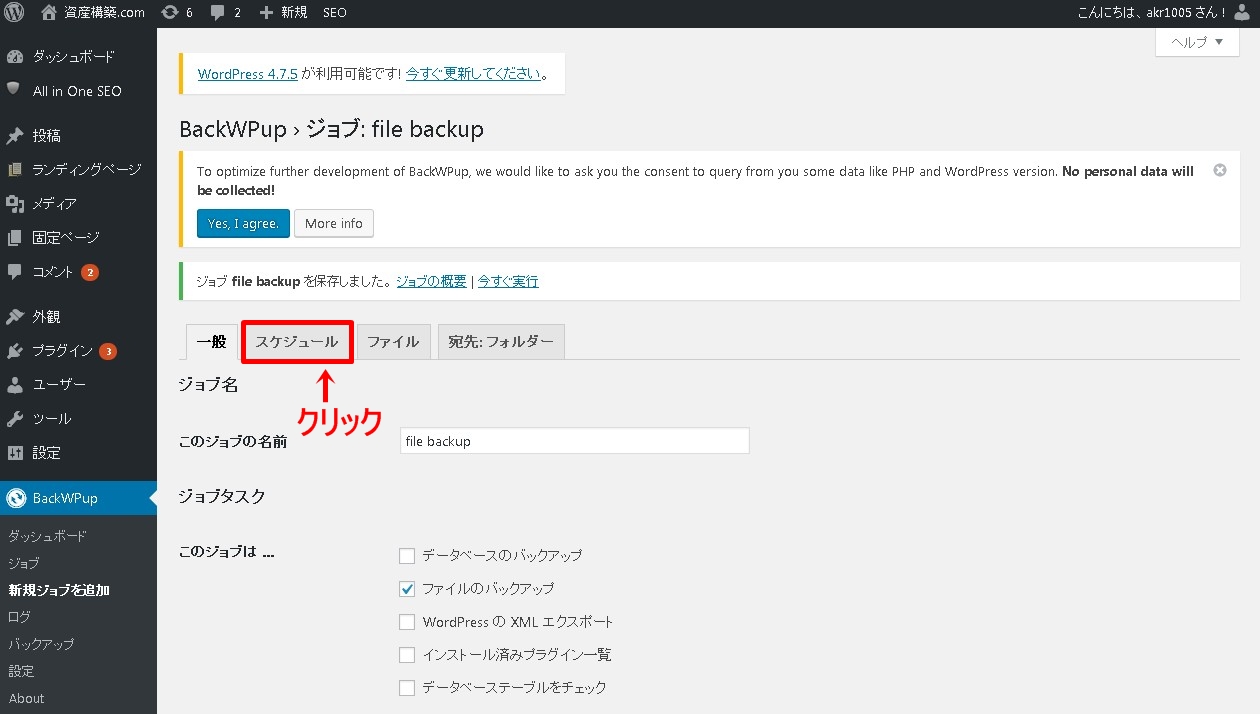This screenshot has height=714, width=1260.
Task: Click the 今すぐ実行 link
Action: tap(508, 281)
